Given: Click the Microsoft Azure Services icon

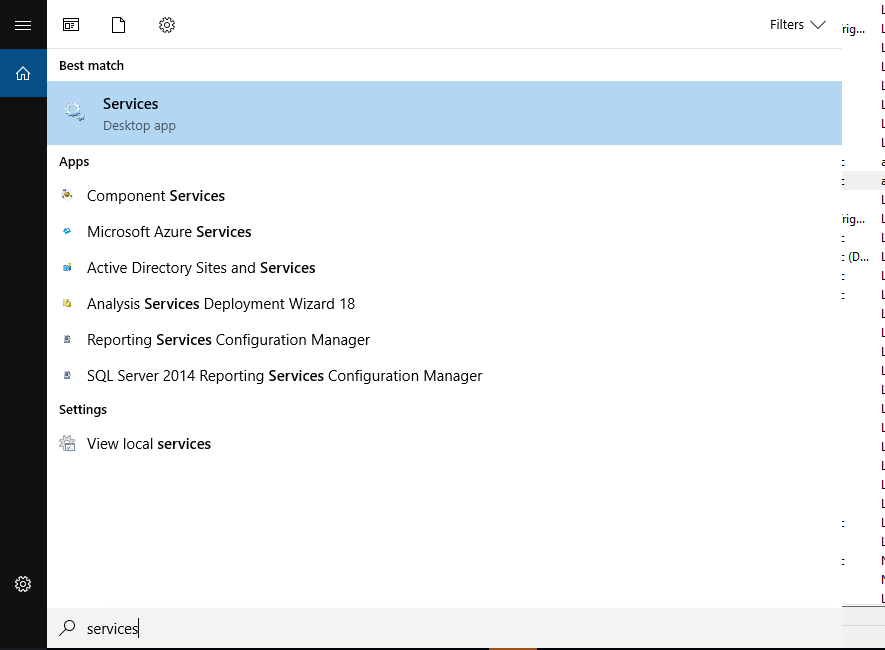Looking at the screenshot, I should (67, 231).
